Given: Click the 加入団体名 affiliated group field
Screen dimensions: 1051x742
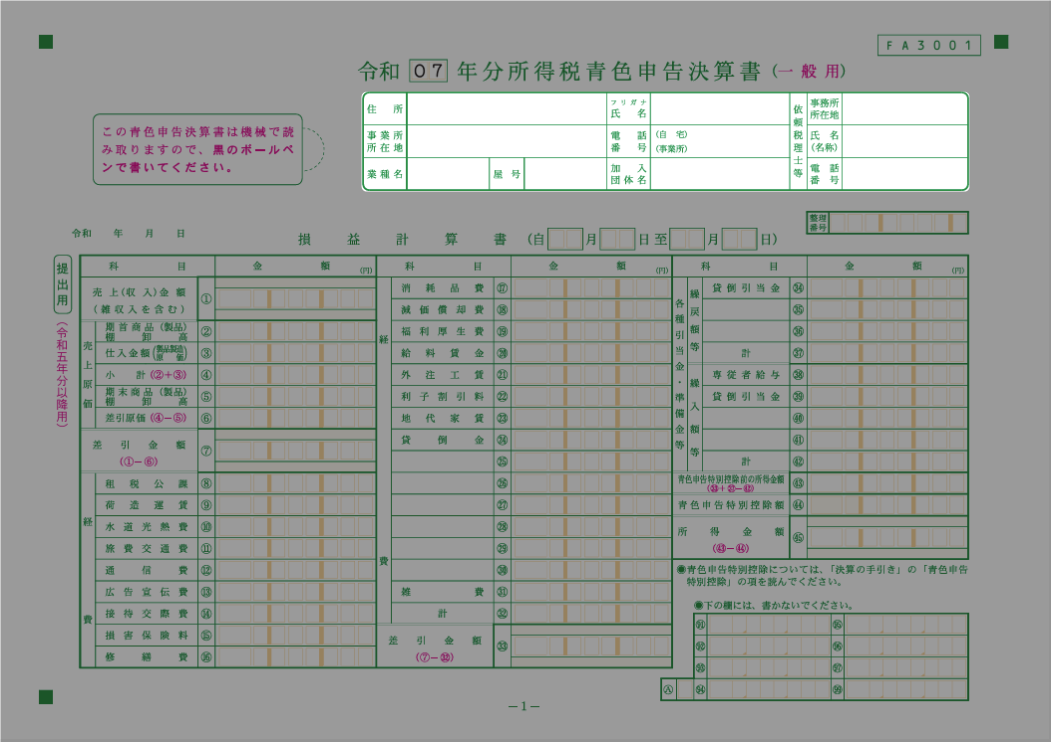Looking at the screenshot, I should 719,174.
